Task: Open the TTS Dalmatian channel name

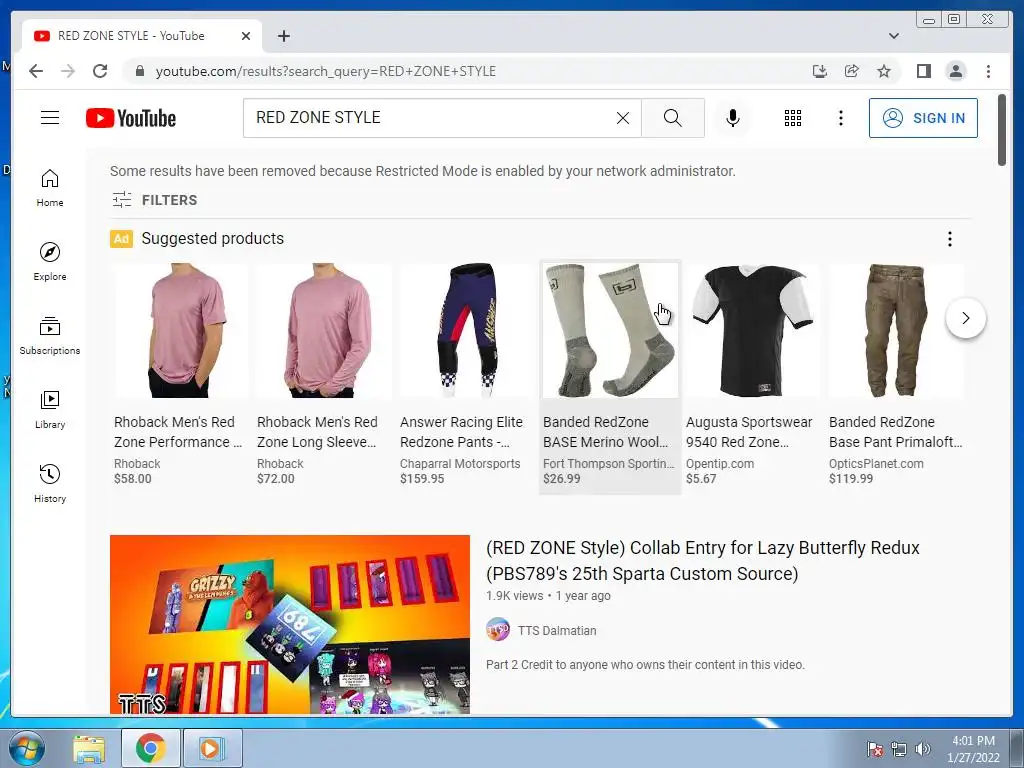Action: [x=556, y=630]
